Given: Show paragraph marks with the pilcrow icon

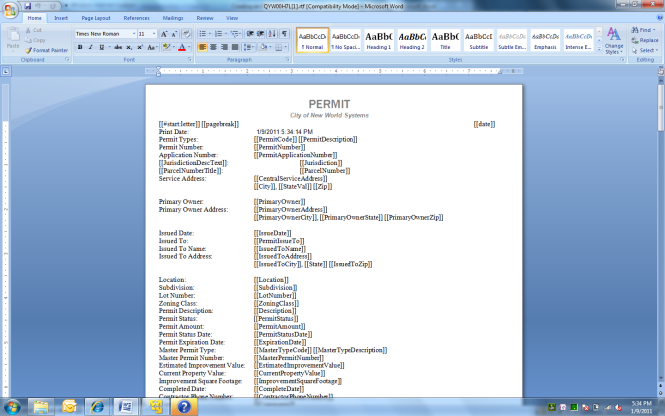Looking at the screenshot, I should (285, 33).
